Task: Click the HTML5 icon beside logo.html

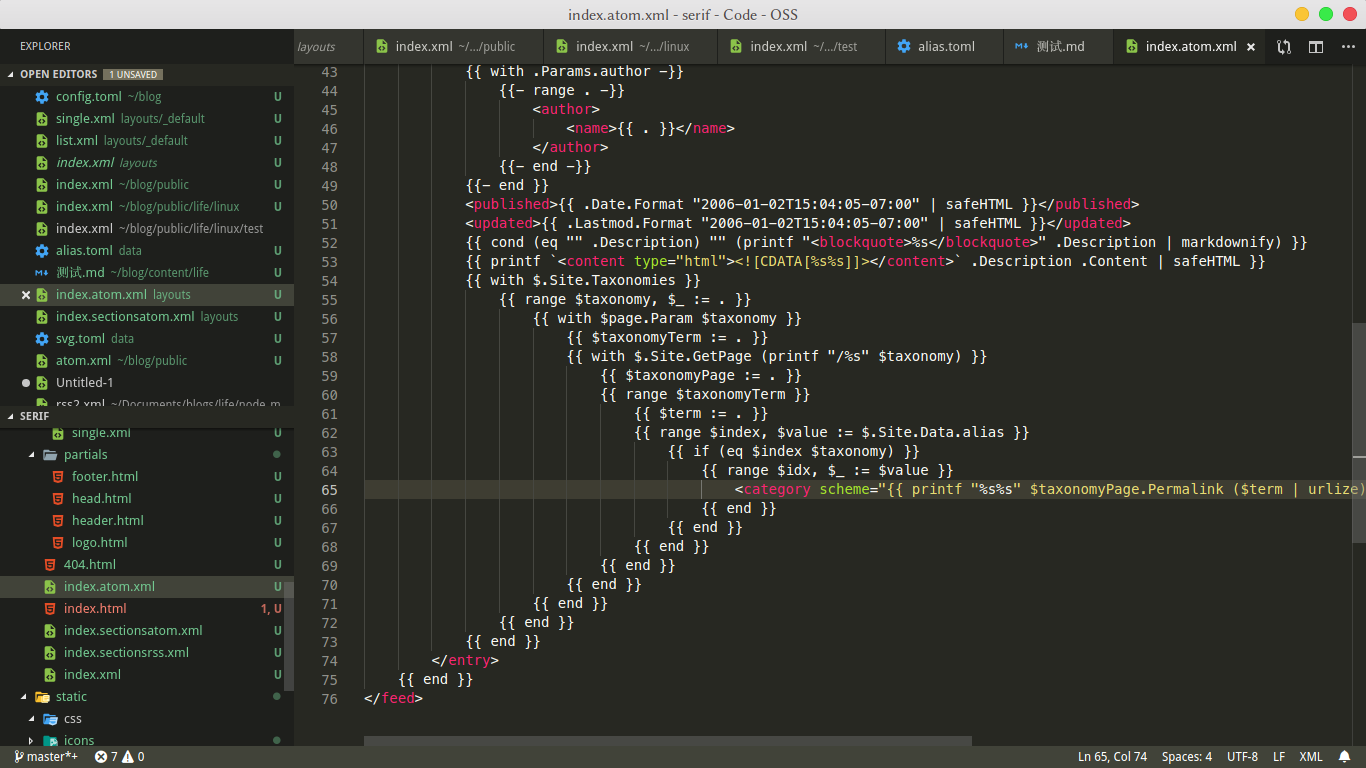Action: [x=57, y=543]
